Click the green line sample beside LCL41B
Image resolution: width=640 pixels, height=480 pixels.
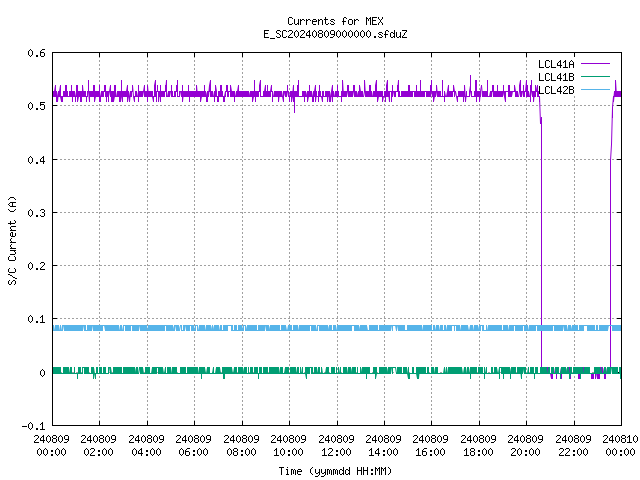point(595,77)
